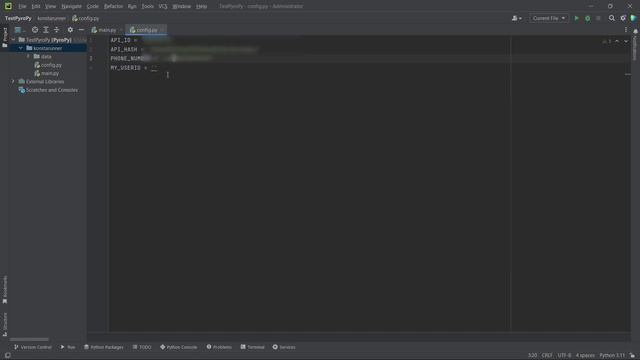Open TODO tool window
Screen dimensions: 640x360
[x=142, y=347]
